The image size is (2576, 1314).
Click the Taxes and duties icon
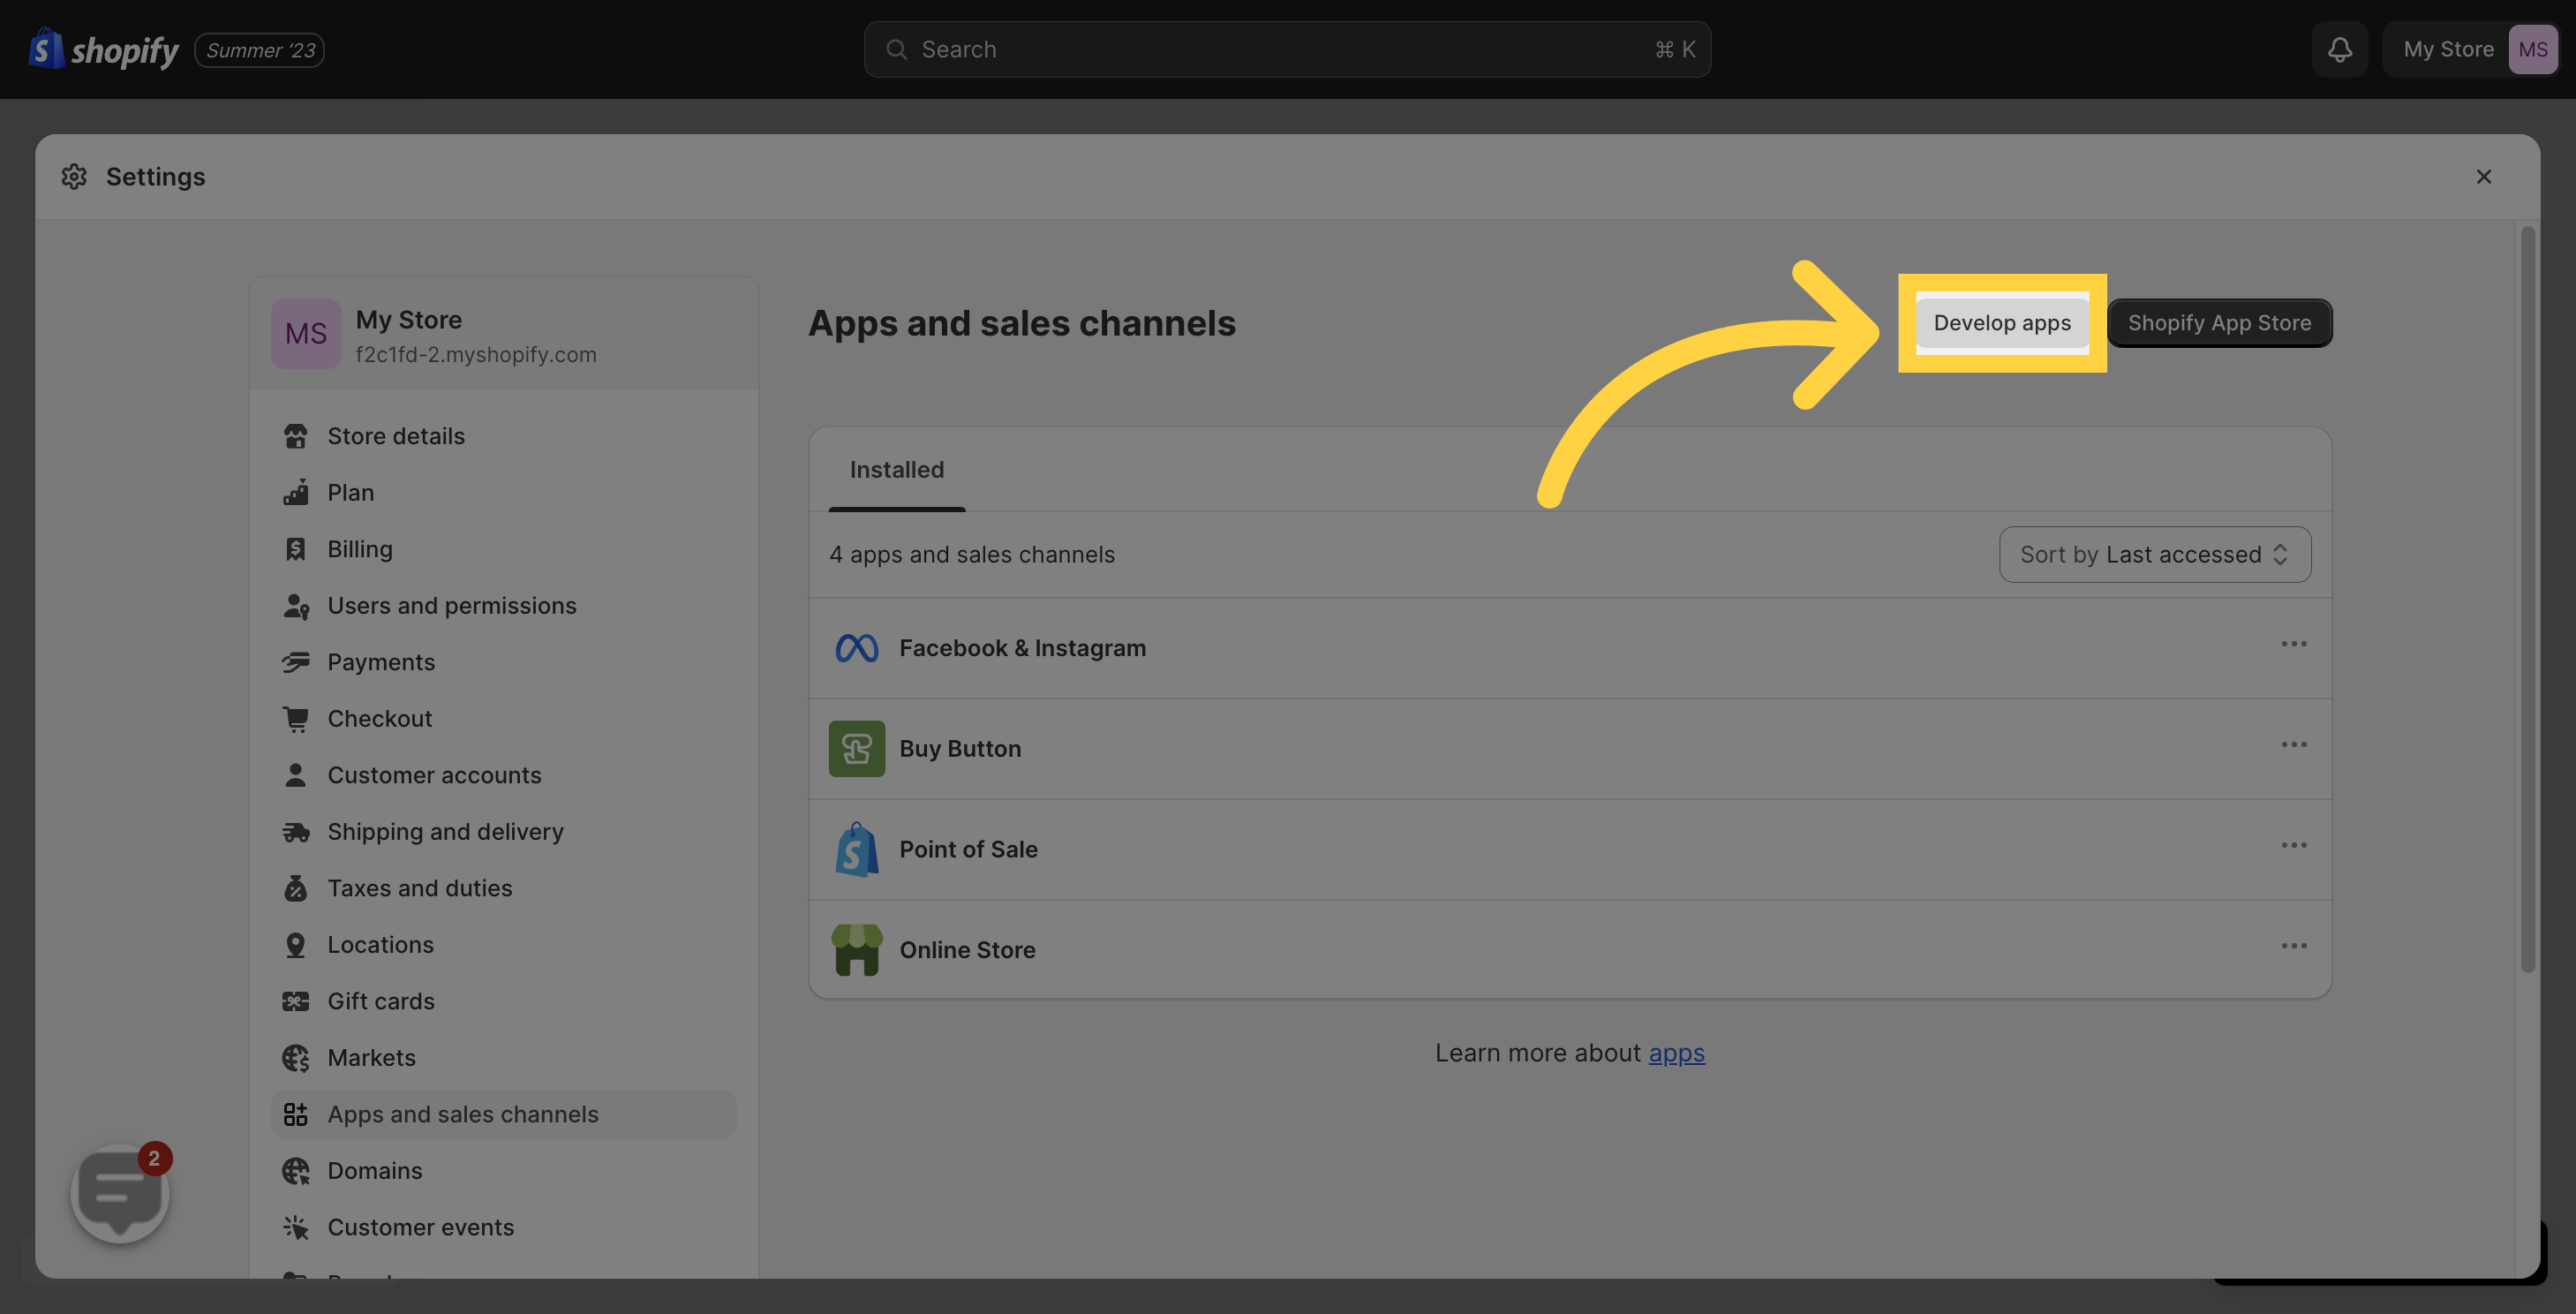coord(295,888)
